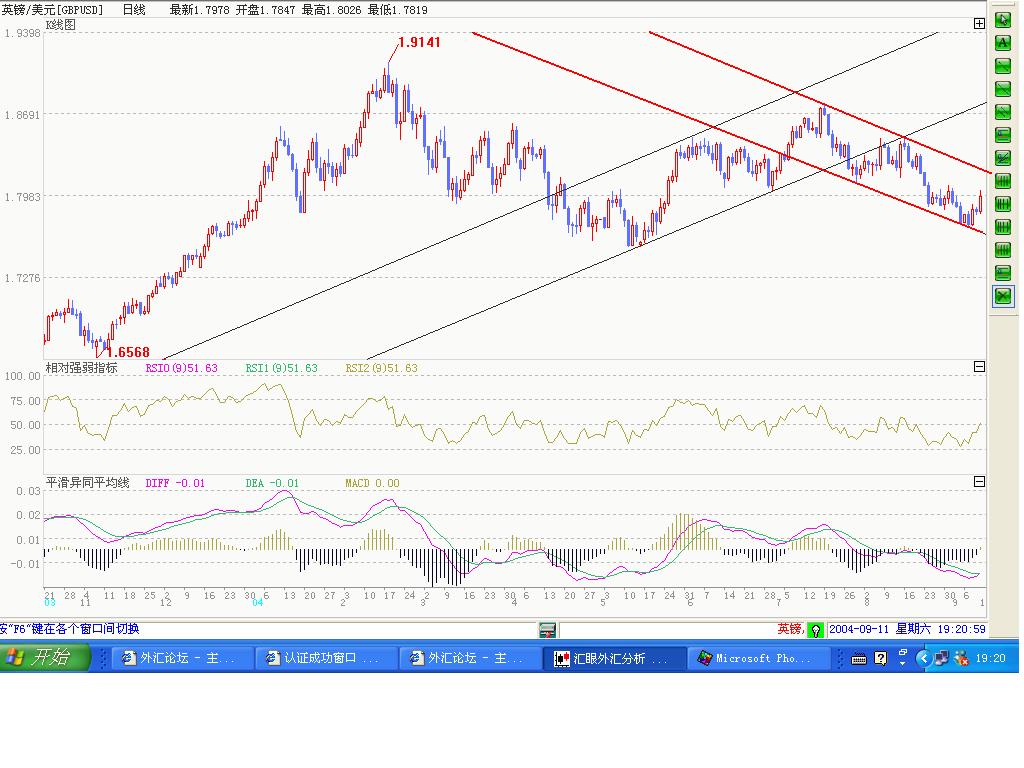Image resolution: width=1024 pixels, height=768 pixels.
Task: Collapse the RSI indicator pane
Action: (x=979, y=367)
